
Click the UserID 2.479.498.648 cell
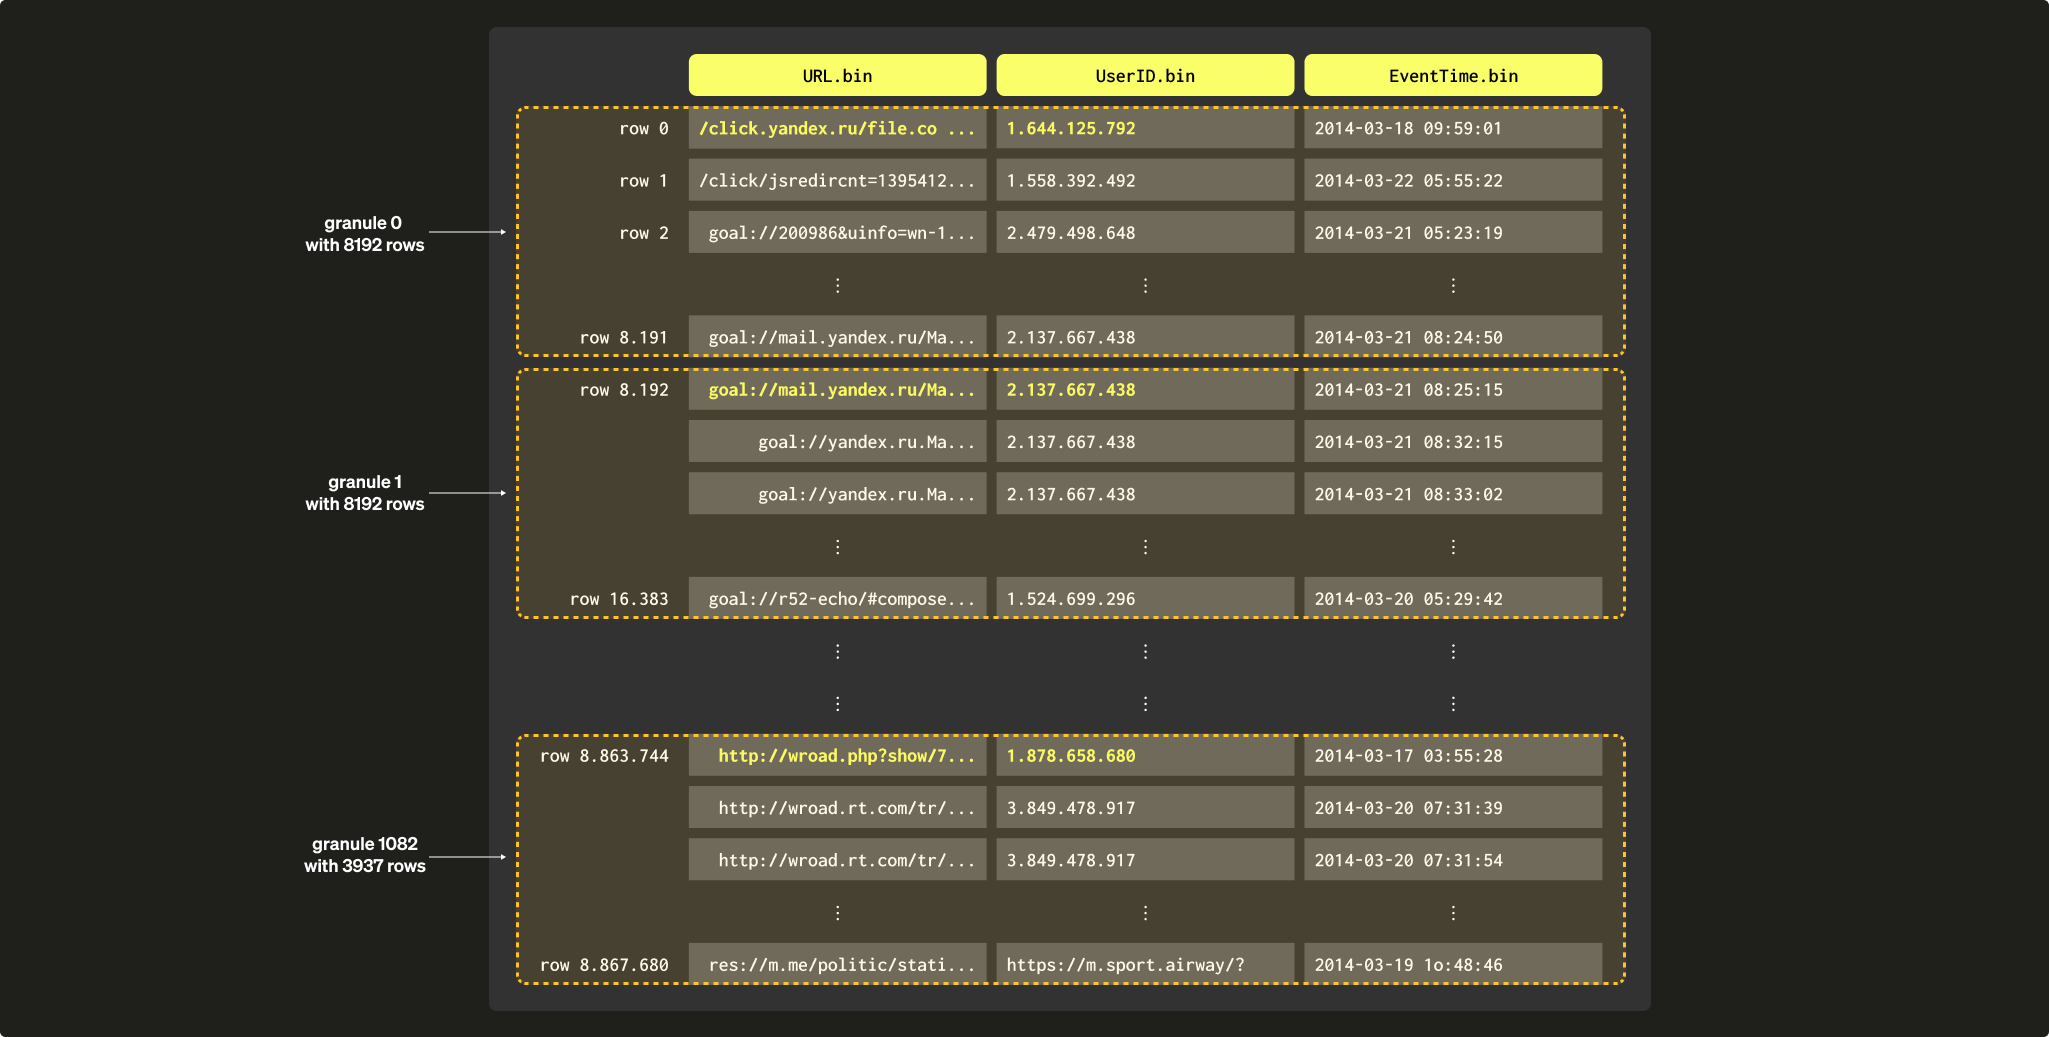click(x=1144, y=233)
